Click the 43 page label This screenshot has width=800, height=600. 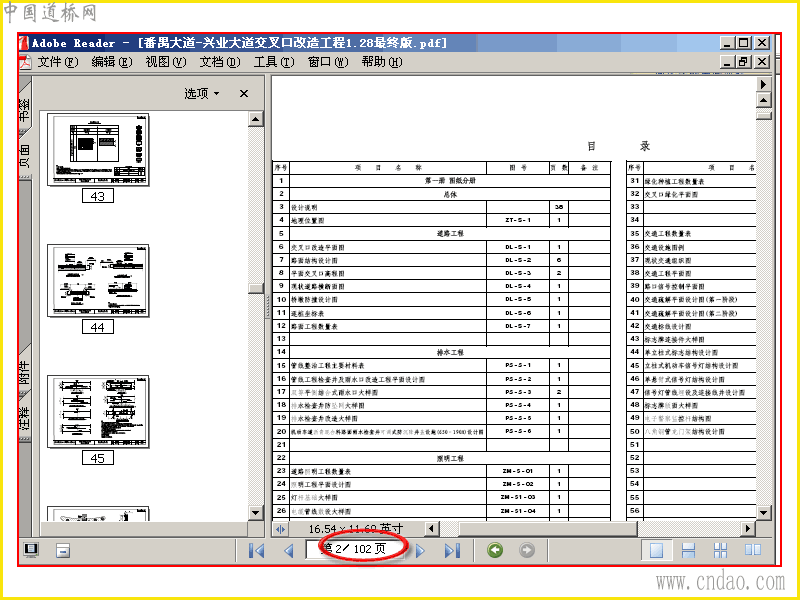[97, 196]
